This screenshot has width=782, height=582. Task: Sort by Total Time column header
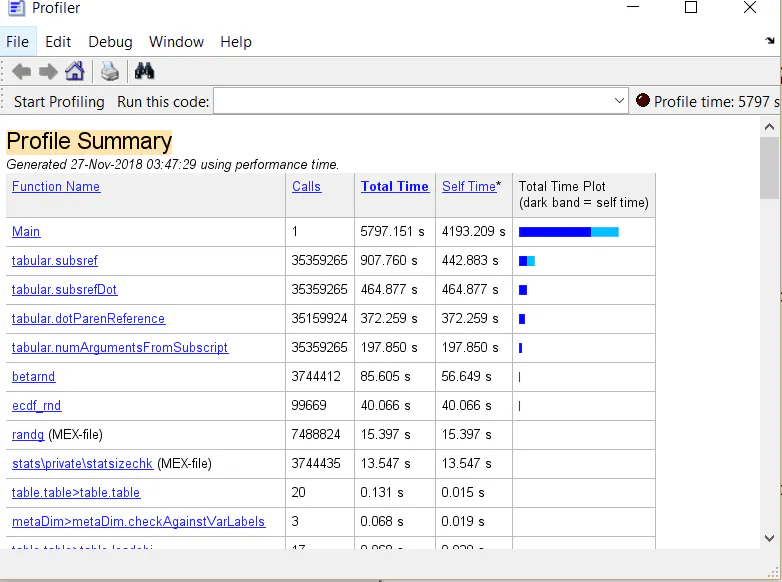tap(394, 187)
